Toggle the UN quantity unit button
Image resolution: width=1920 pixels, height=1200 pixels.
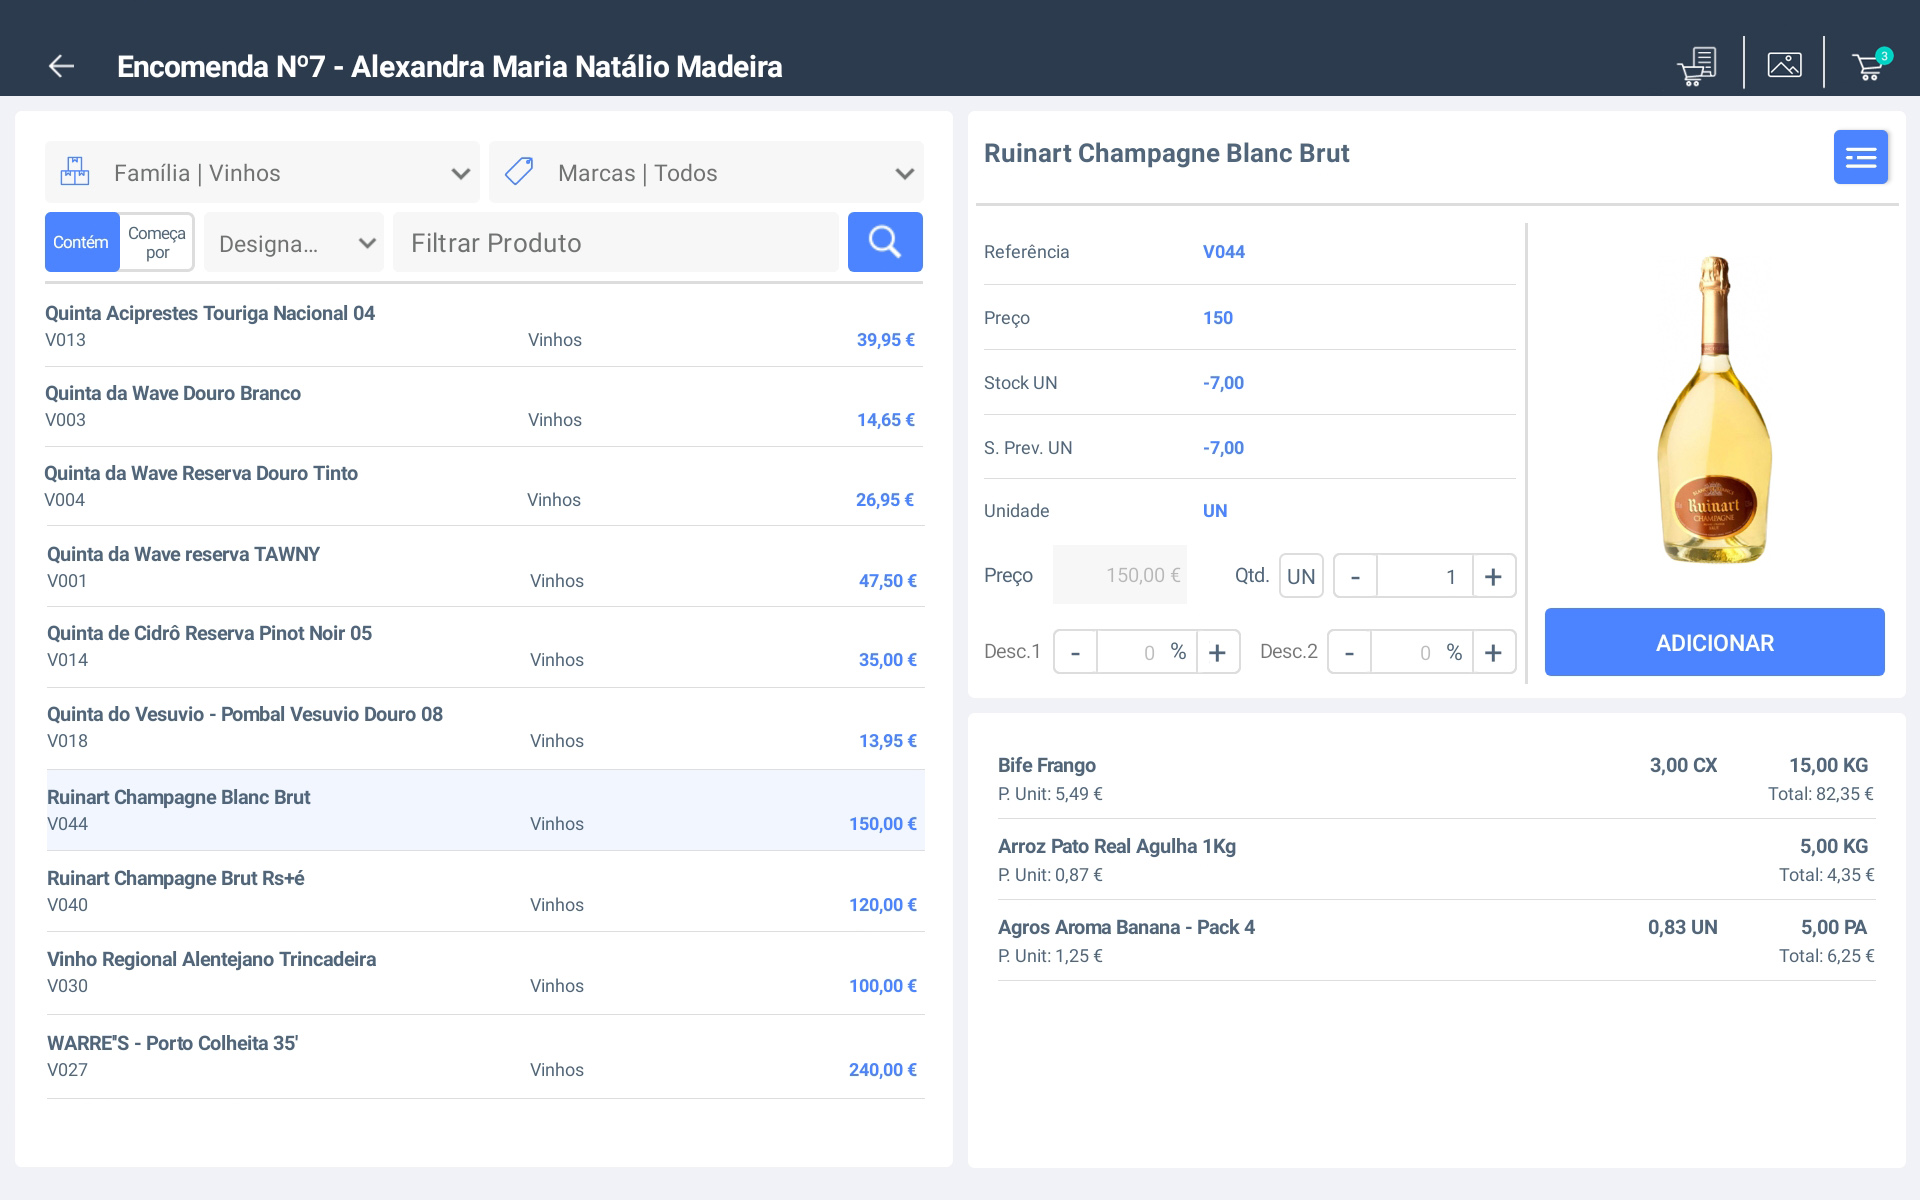click(x=1300, y=576)
